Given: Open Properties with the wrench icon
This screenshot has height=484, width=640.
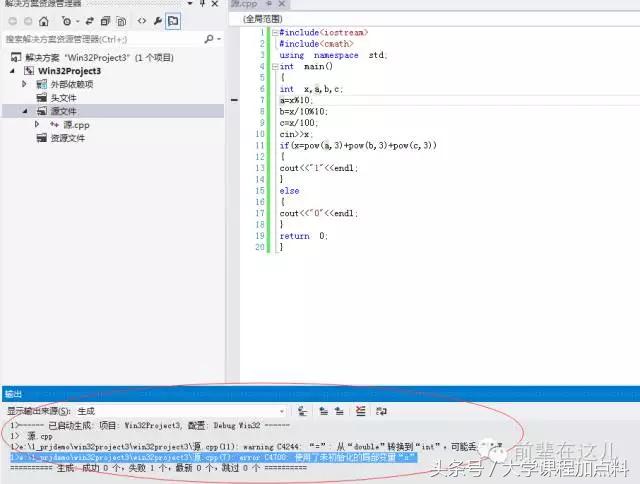Looking at the screenshot, I should tap(157, 20).
